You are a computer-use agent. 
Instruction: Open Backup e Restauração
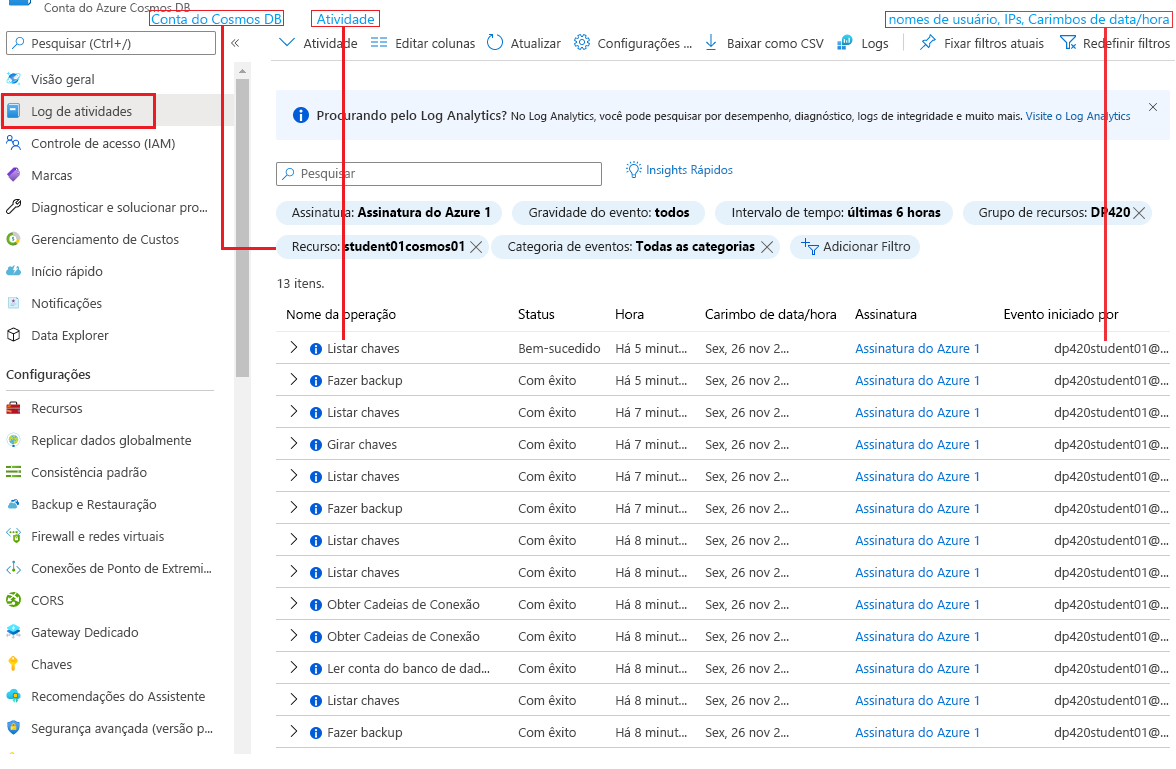click(x=93, y=504)
